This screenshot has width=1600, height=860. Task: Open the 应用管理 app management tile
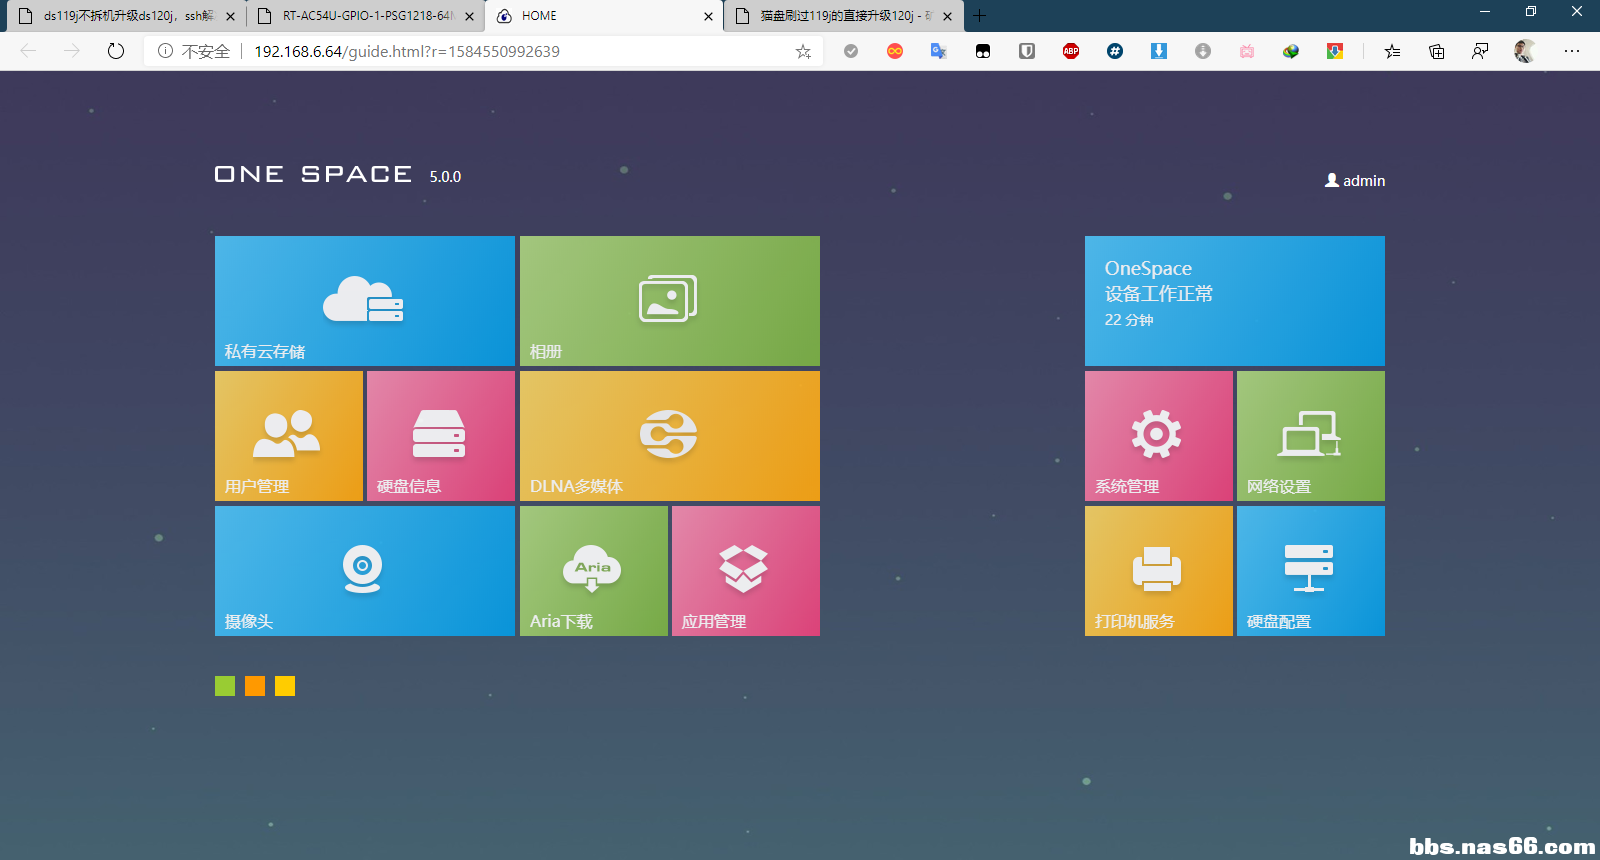[746, 571]
